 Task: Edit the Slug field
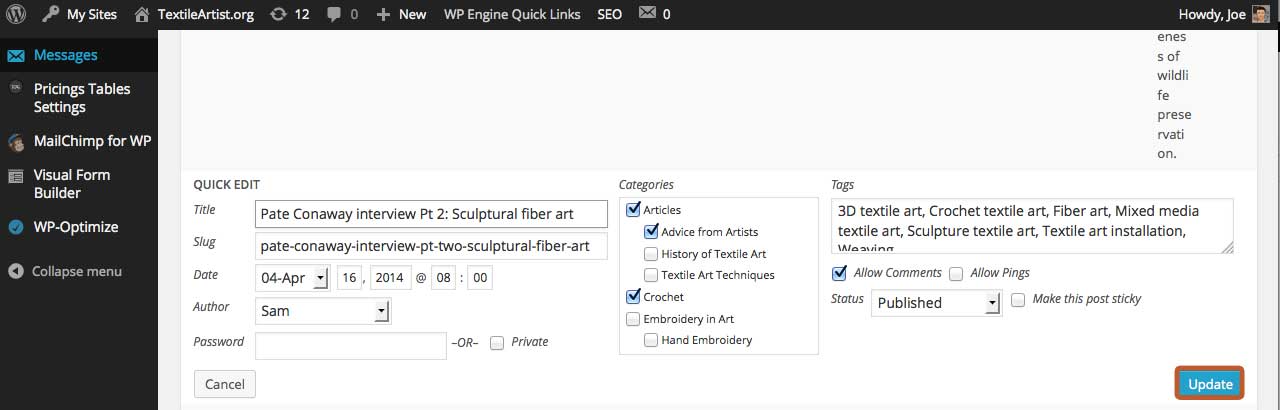click(431, 246)
